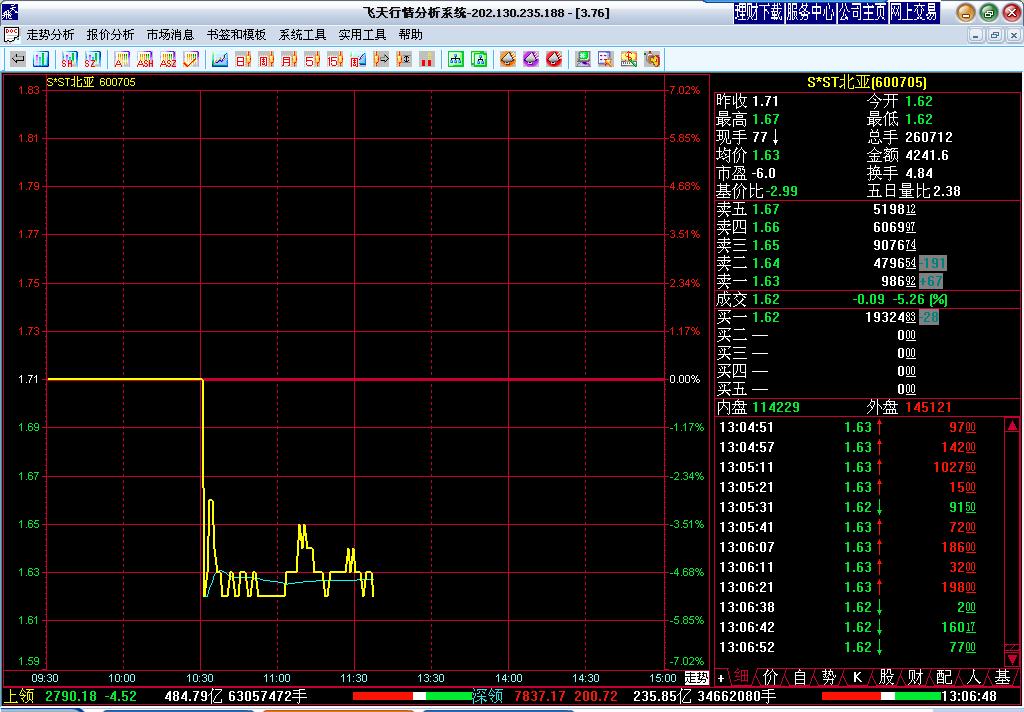Switch to the 价 tab
This screenshot has width=1024, height=712.
(x=771, y=677)
